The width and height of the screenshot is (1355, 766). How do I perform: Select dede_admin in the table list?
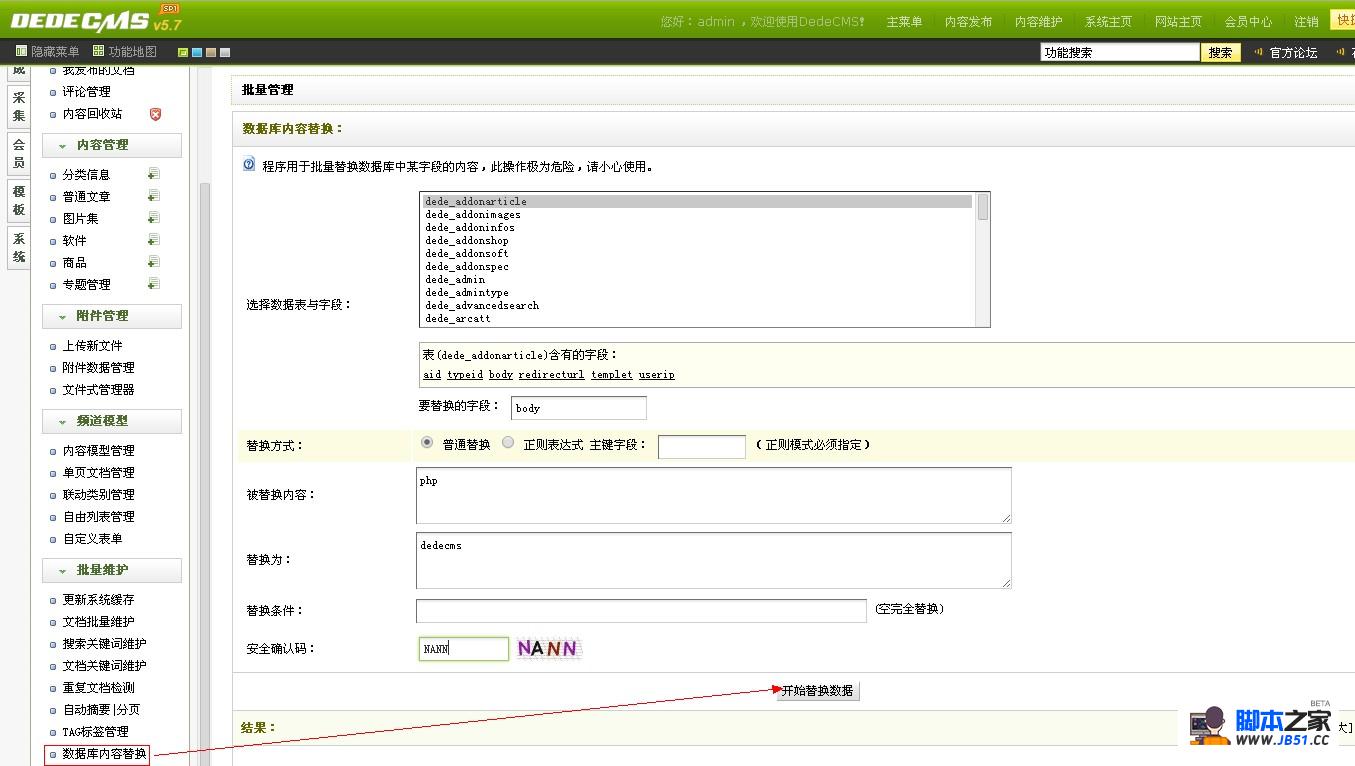pyautogui.click(x=697, y=279)
